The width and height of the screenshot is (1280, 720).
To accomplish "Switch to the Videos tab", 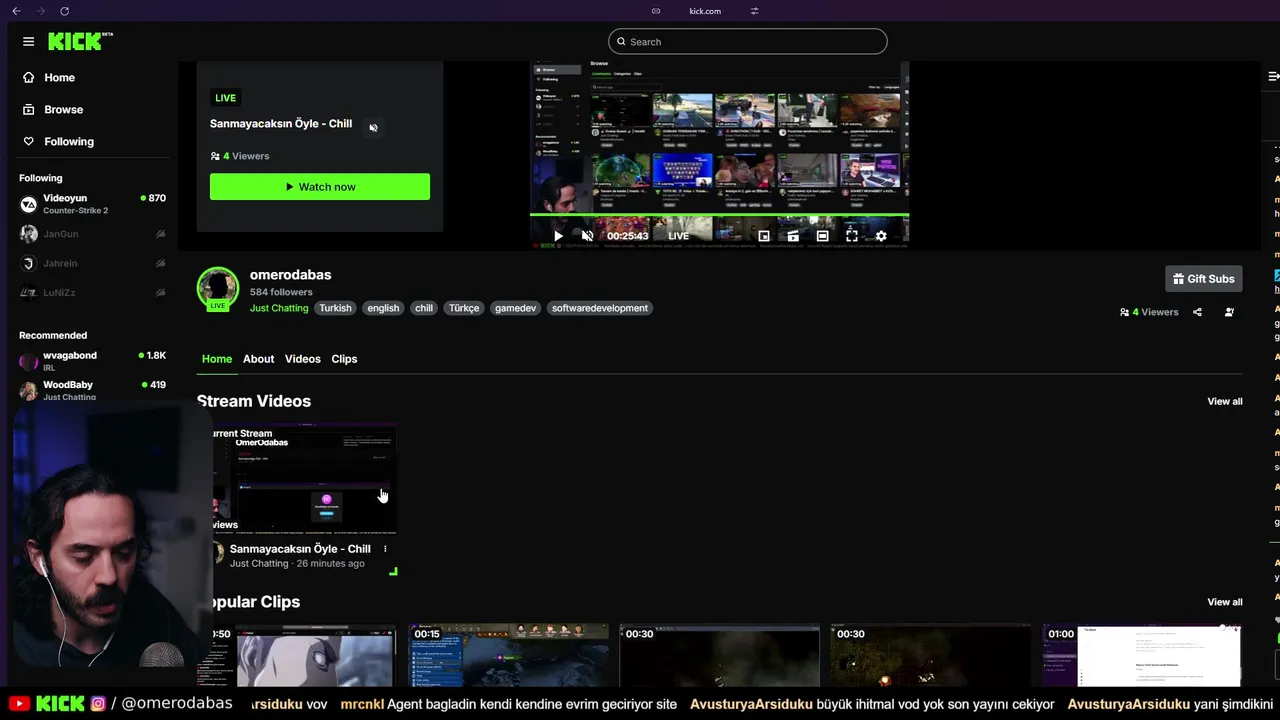I will coord(303,359).
